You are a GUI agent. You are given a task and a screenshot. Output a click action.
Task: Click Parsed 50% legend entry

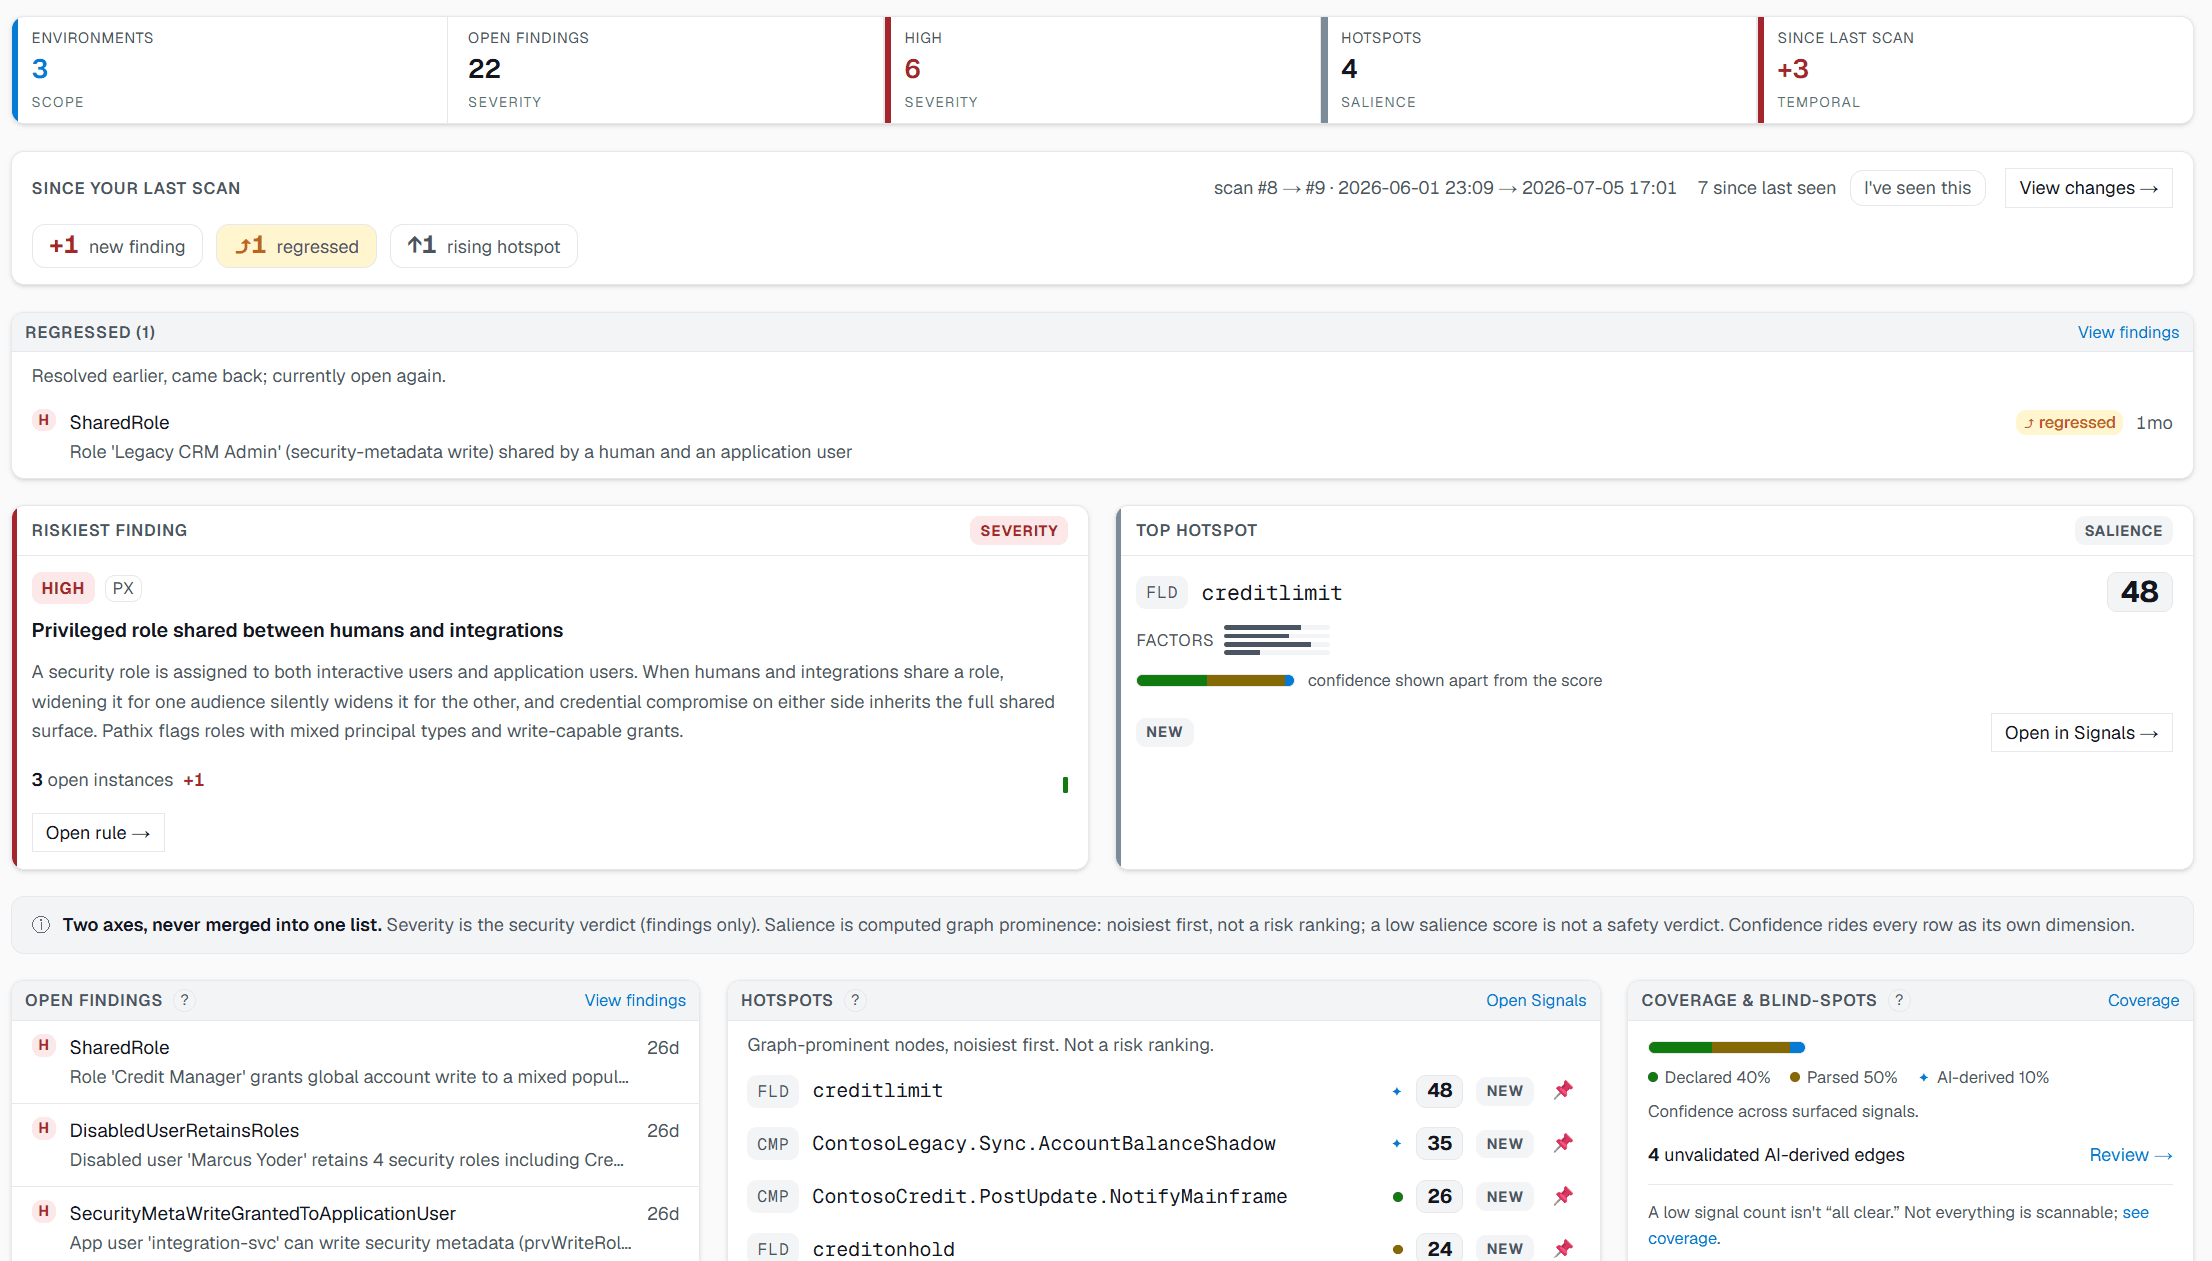pos(1843,1078)
